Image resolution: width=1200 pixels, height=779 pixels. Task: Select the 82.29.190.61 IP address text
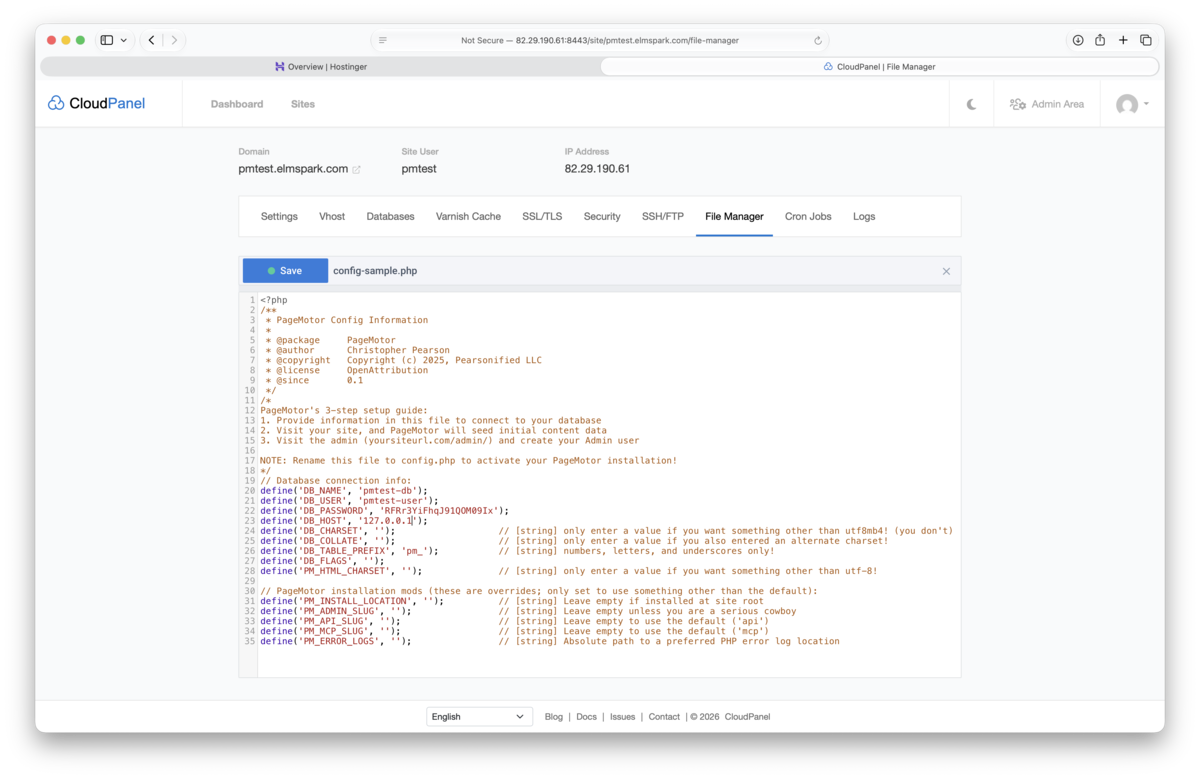597,169
